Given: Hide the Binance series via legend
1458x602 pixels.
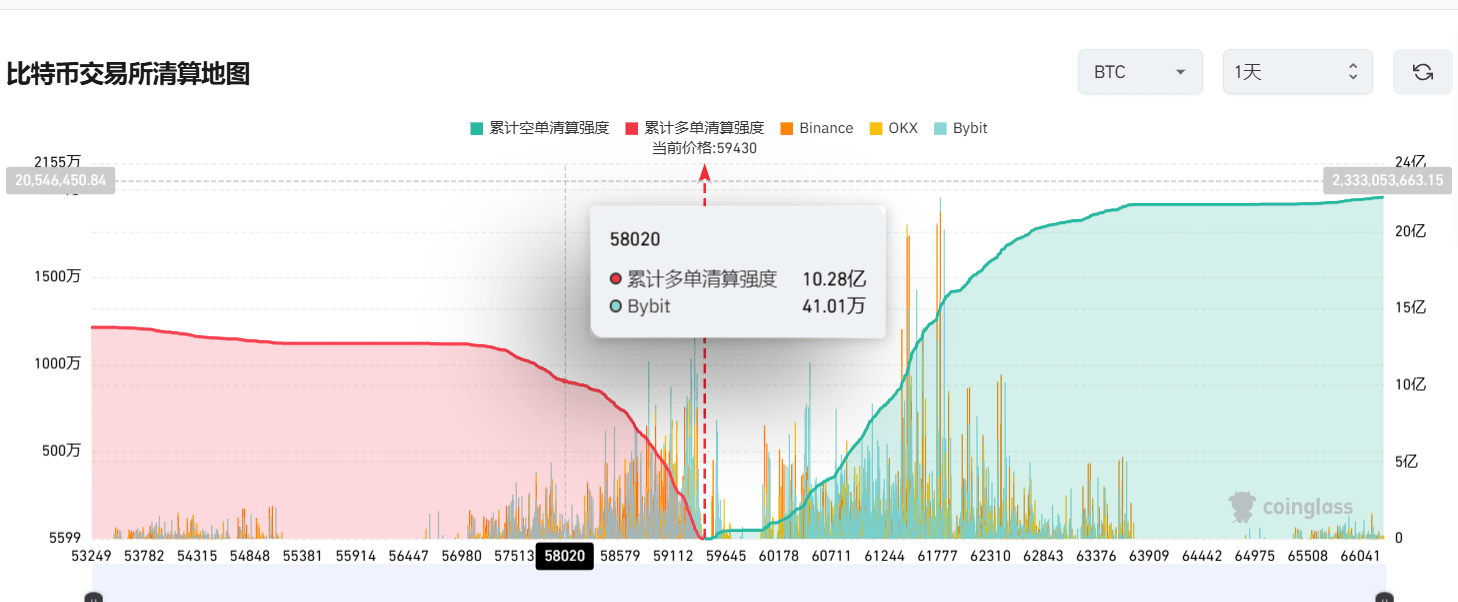Looking at the screenshot, I should [816, 128].
